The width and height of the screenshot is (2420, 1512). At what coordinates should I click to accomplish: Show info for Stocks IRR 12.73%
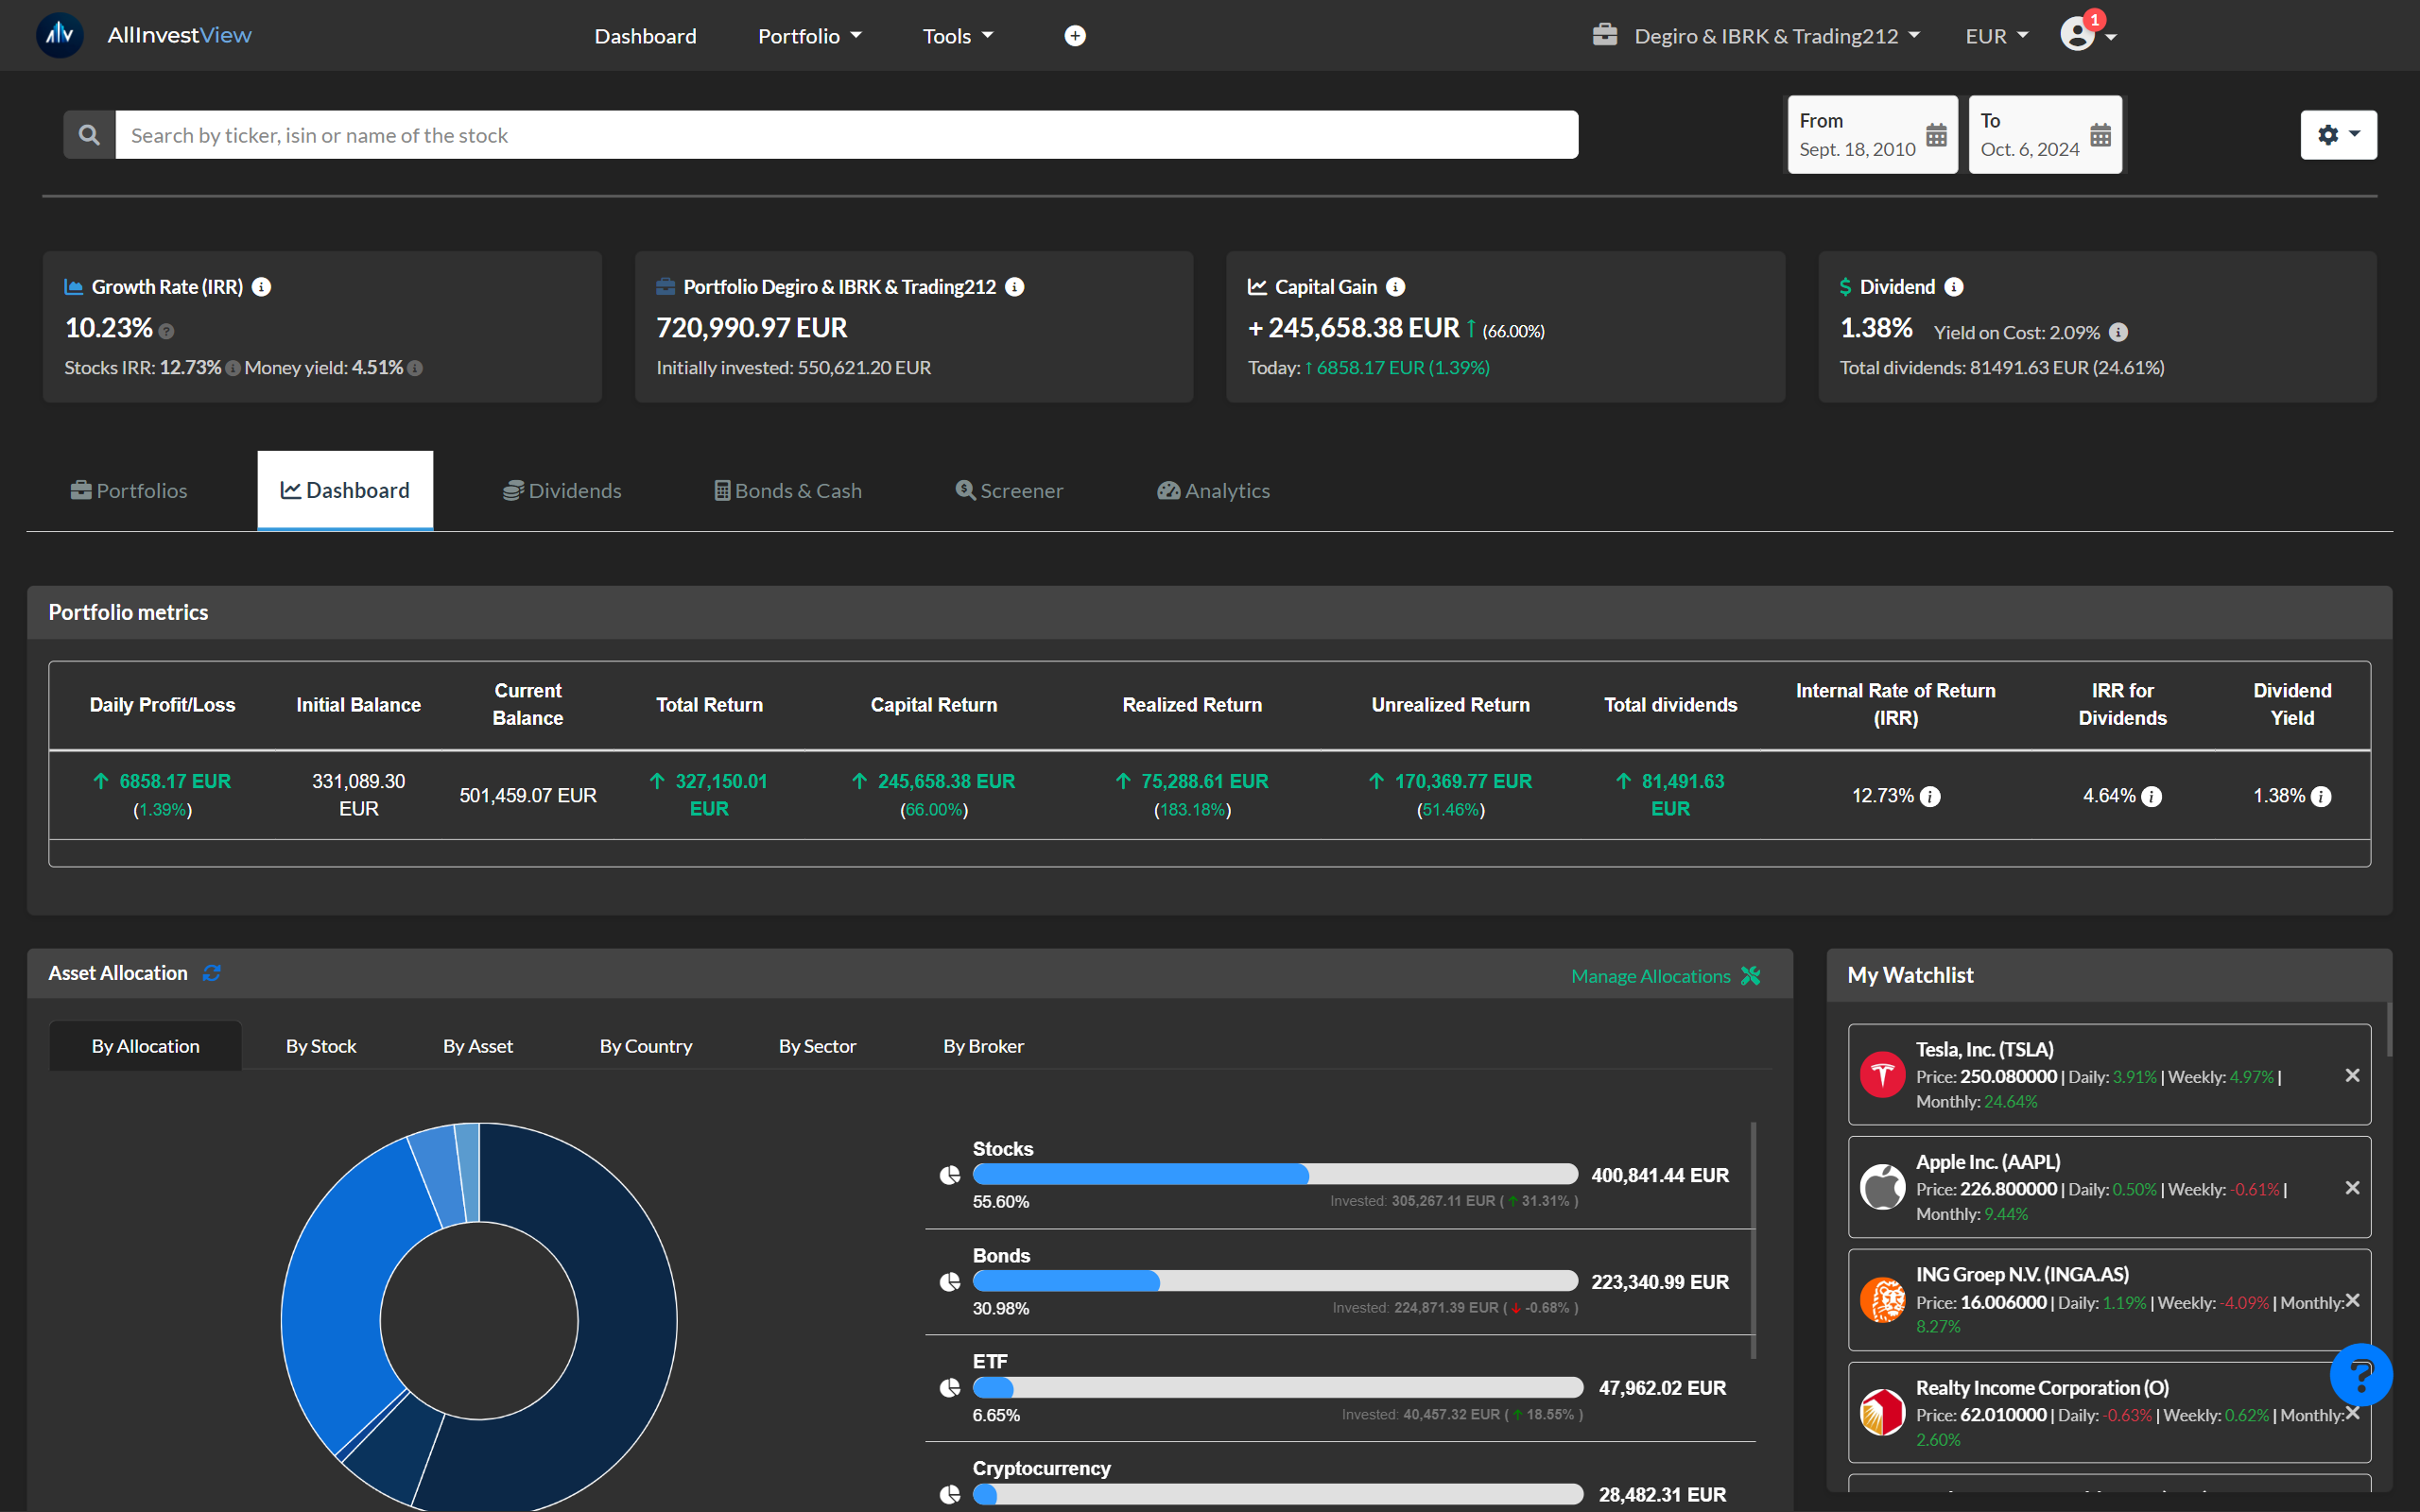[233, 368]
